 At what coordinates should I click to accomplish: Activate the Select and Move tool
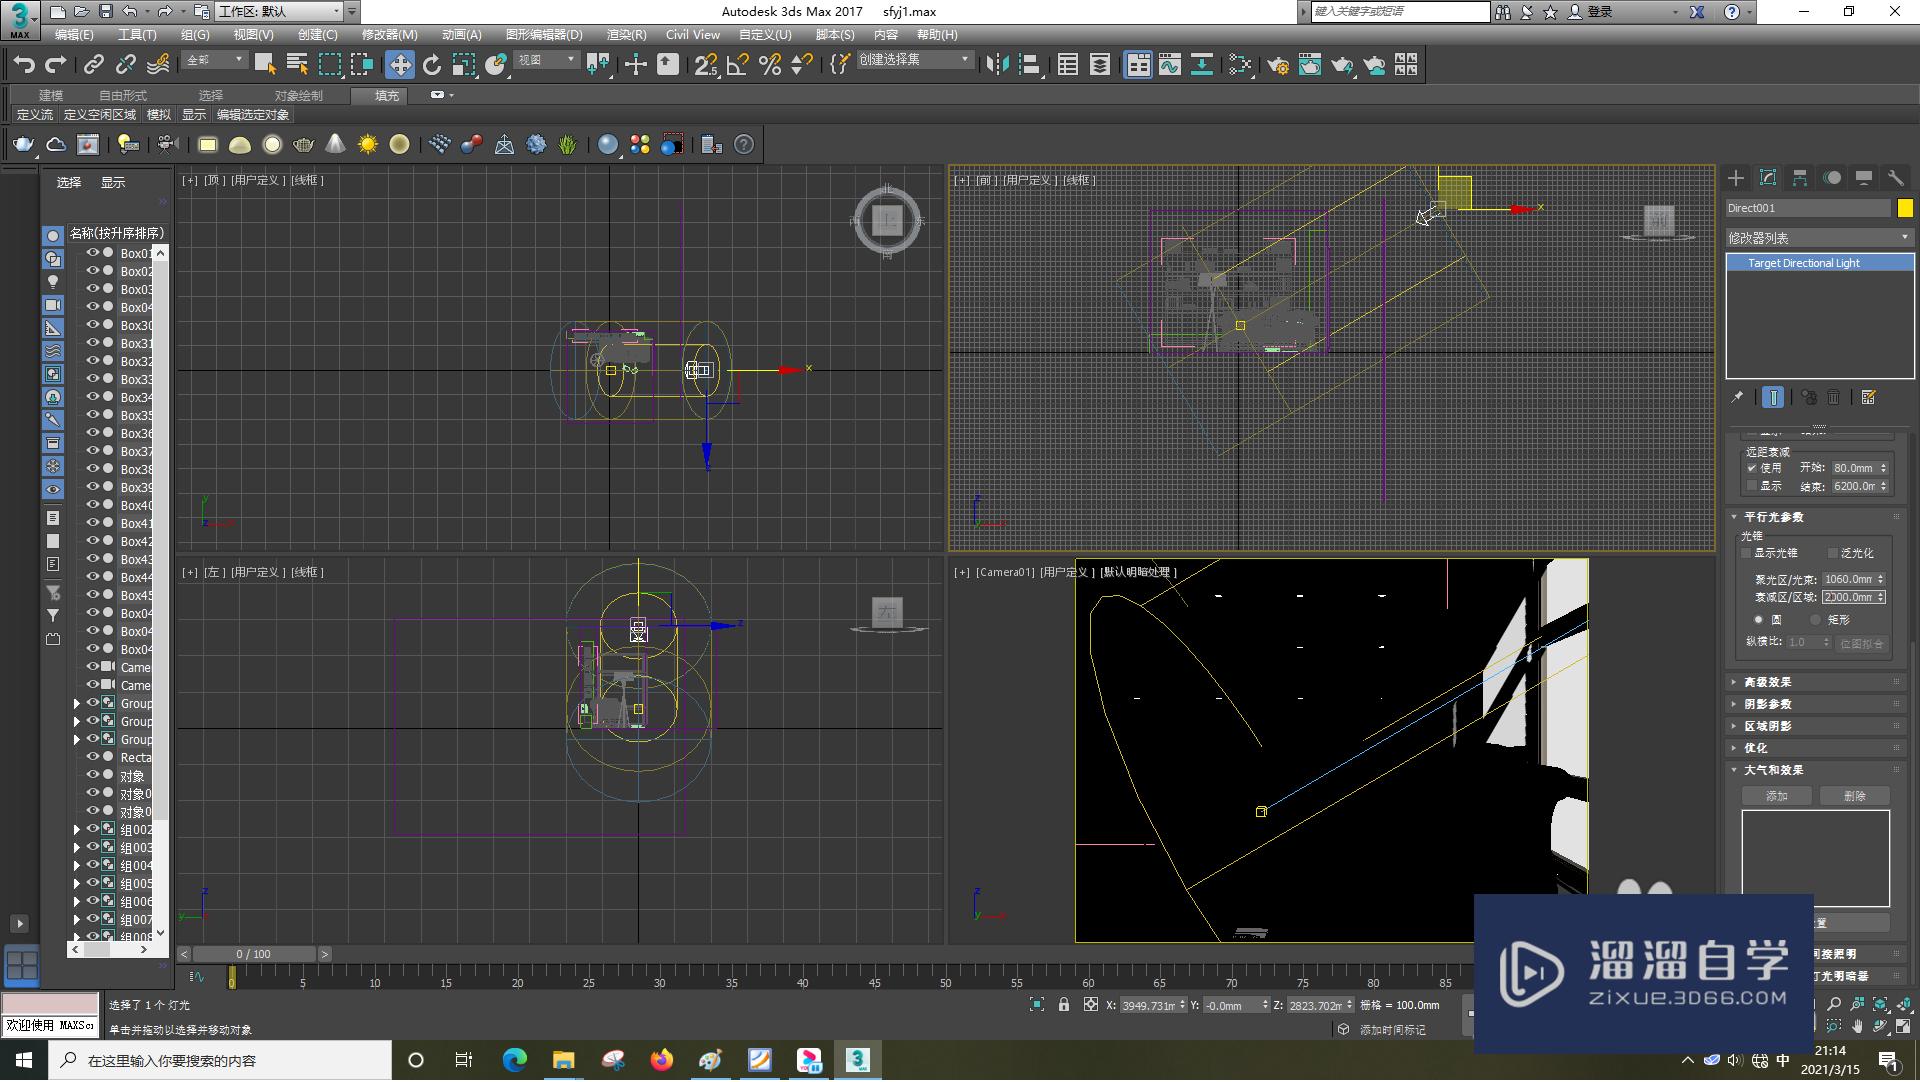(400, 65)
